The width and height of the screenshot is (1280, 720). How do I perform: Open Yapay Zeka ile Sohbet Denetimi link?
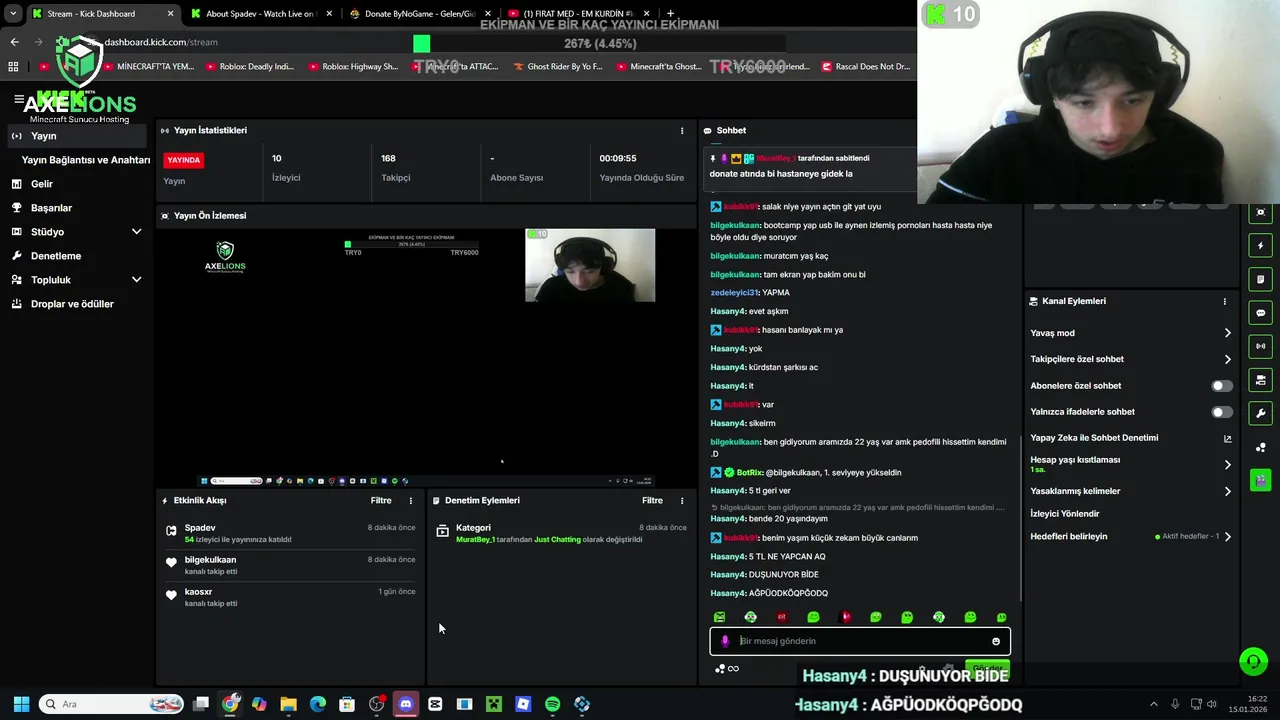[1130, 438]
